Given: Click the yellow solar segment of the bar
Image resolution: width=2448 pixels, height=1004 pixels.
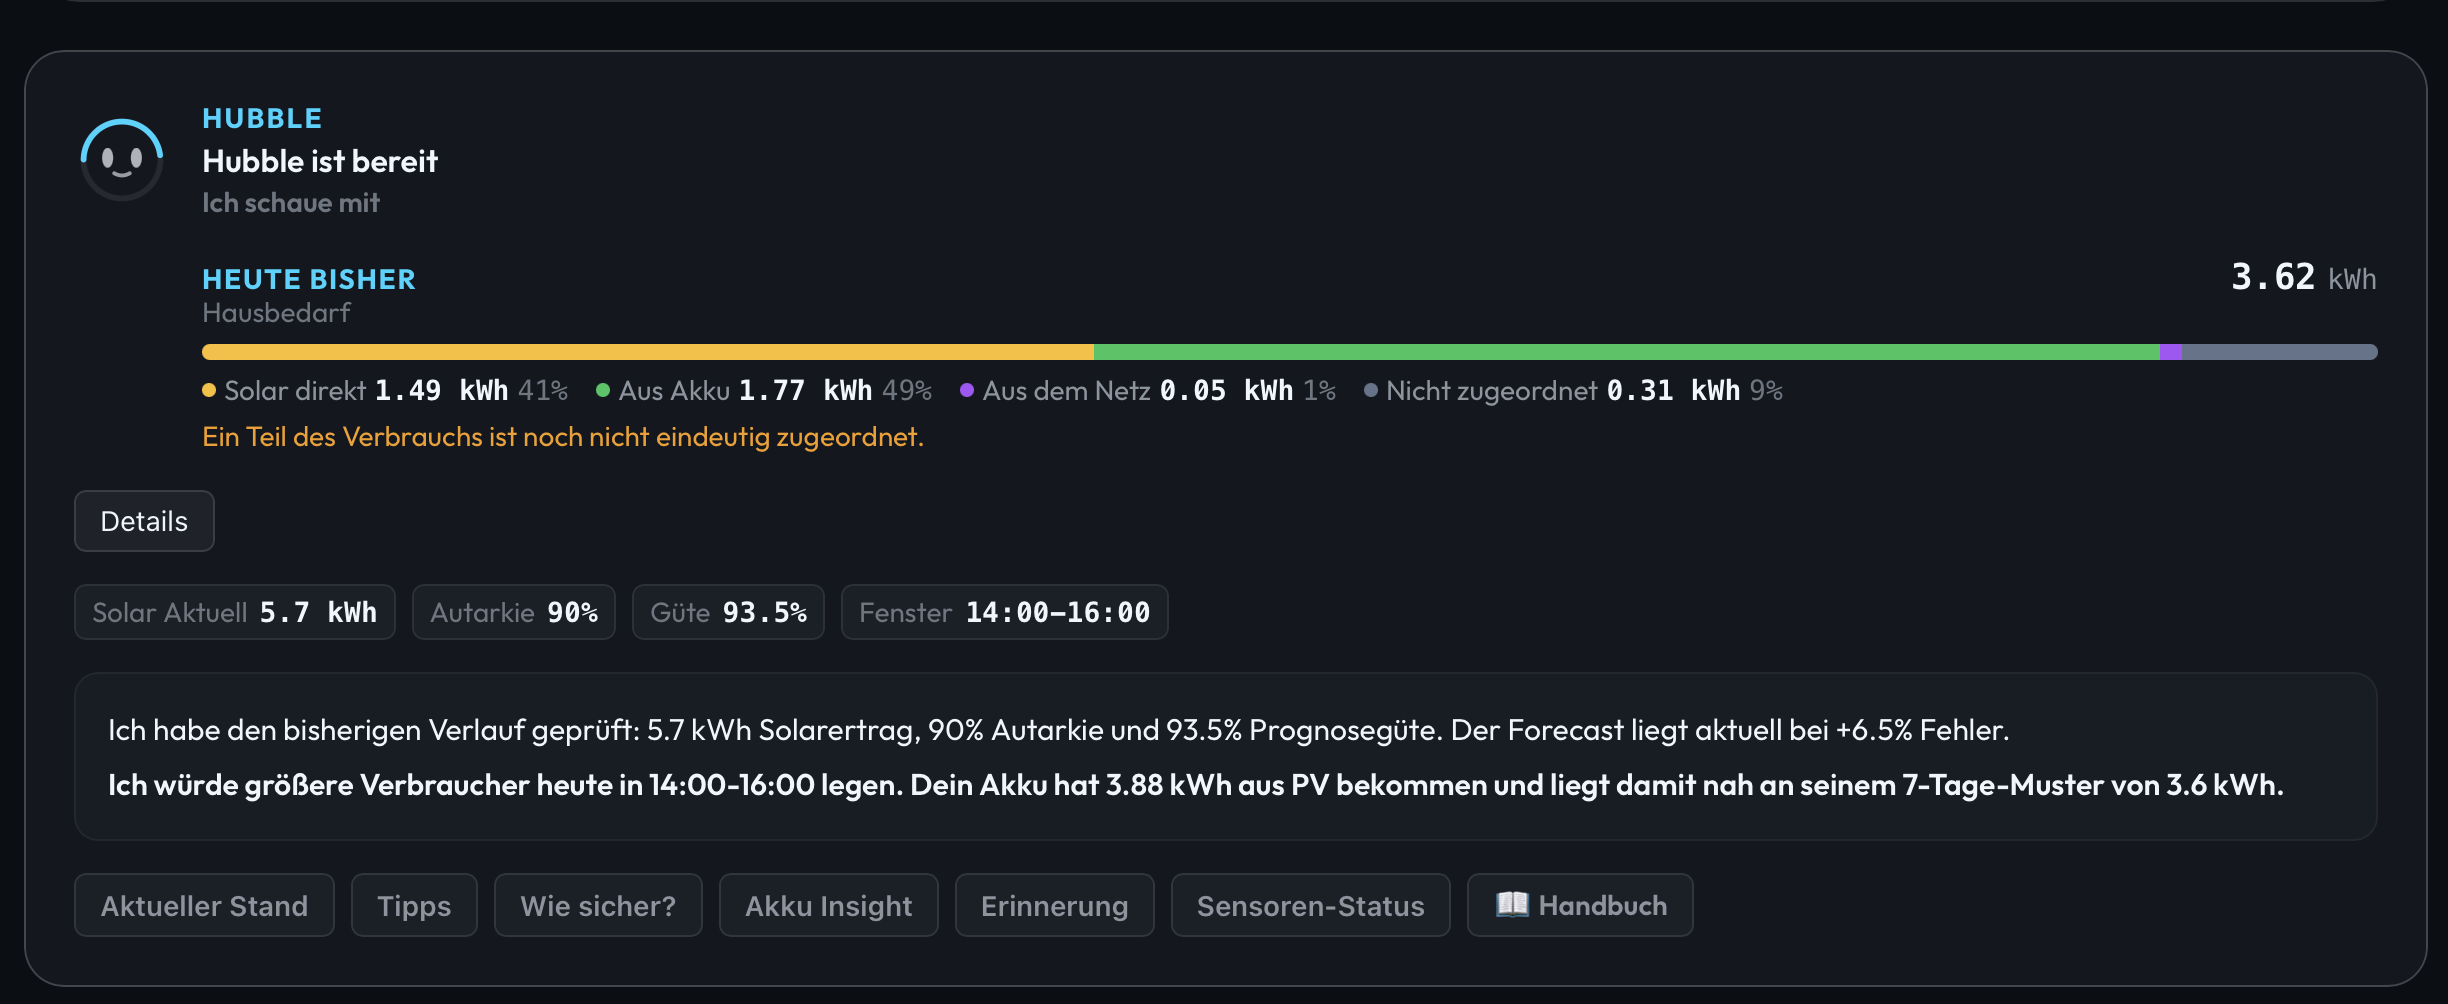Looking at the screenshot, I should pos(648,352).
